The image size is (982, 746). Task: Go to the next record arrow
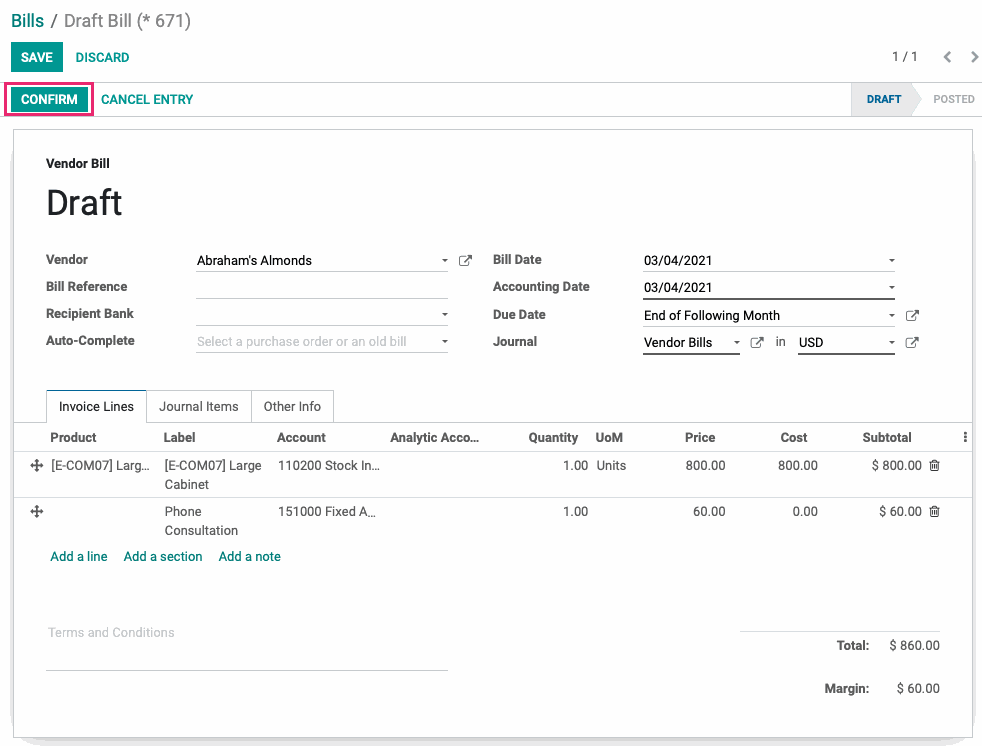click(974, 57)
